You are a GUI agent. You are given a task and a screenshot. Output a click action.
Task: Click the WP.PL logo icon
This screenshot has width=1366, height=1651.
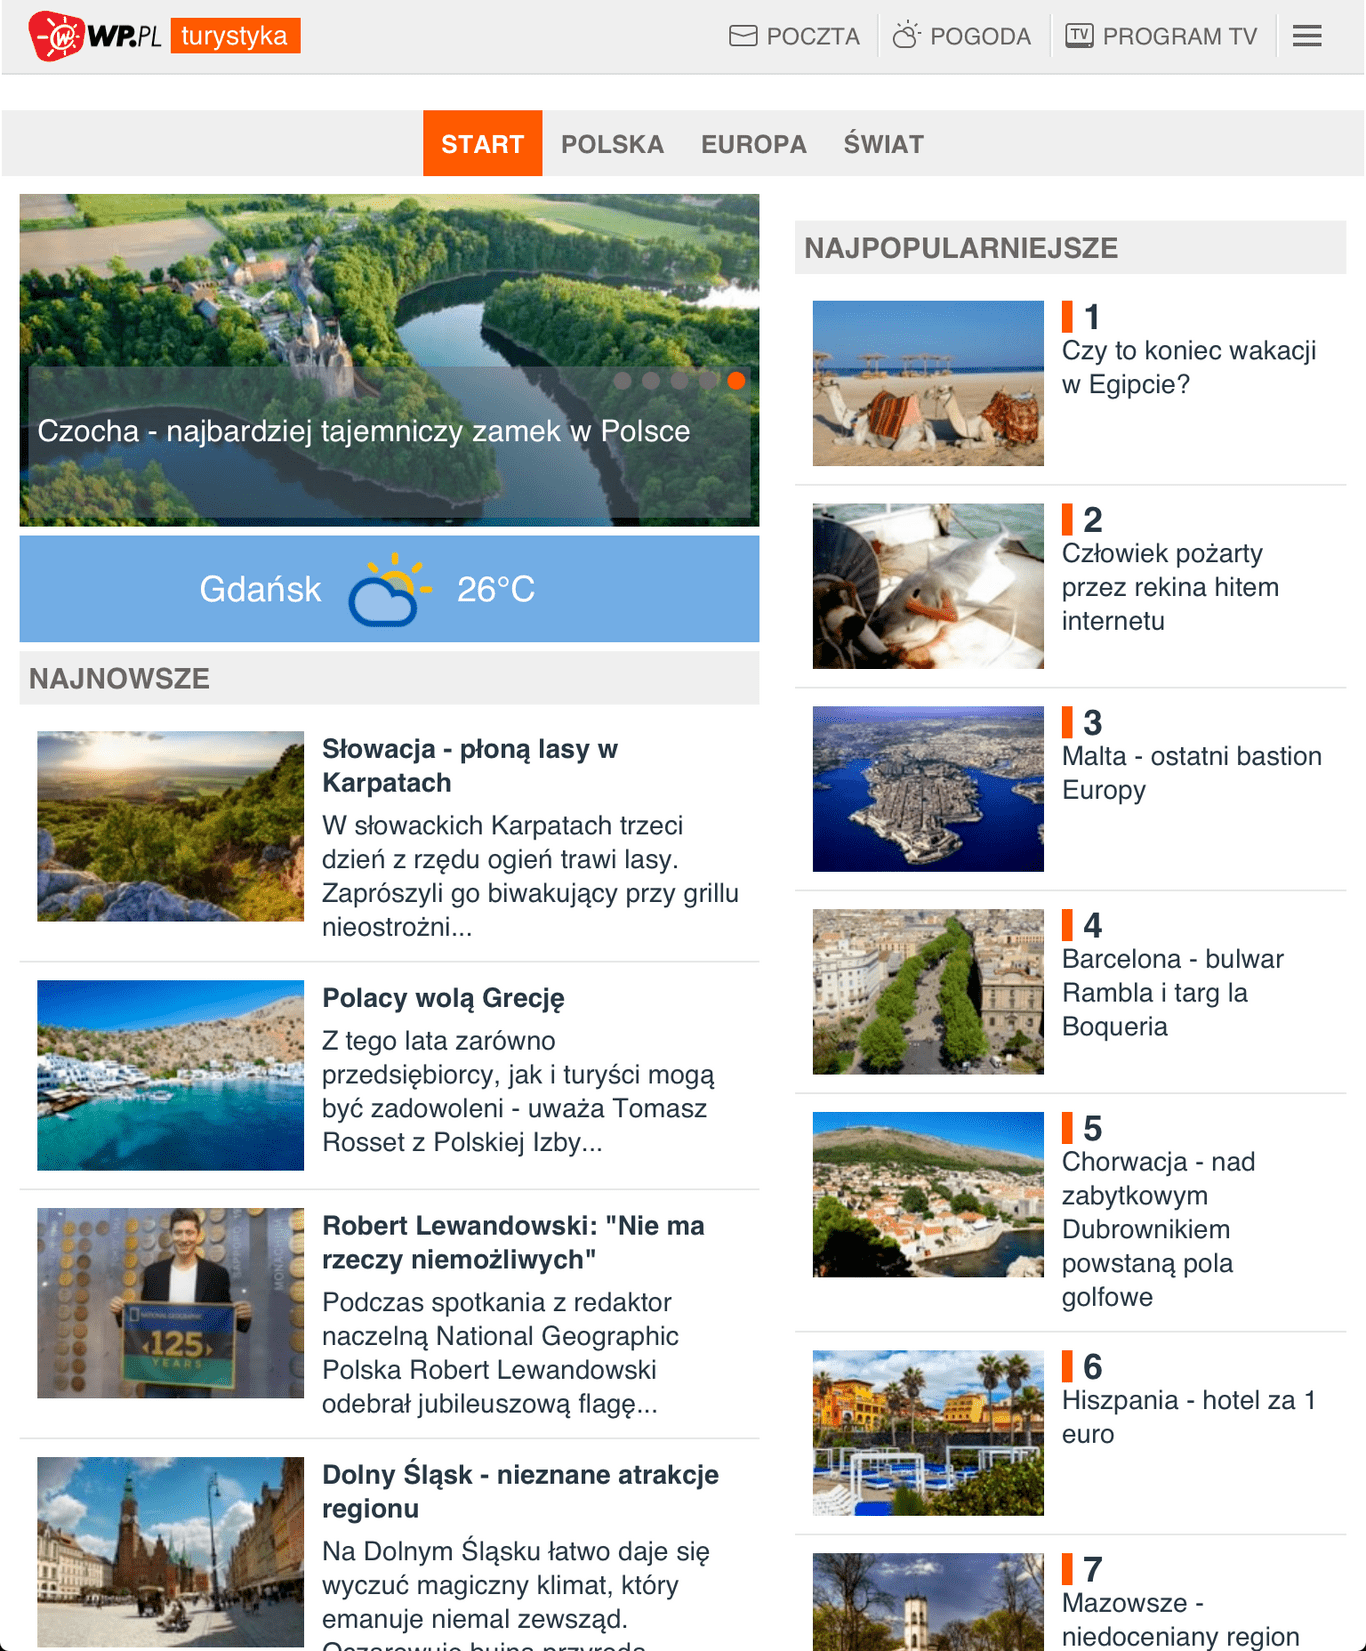(56, 36)
